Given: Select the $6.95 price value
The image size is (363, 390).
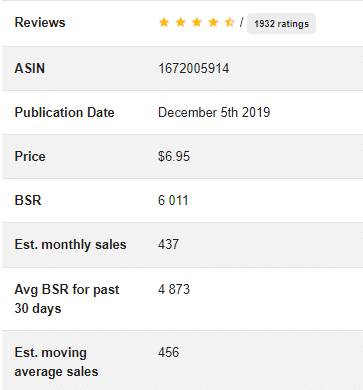Looking at the screenshot, I should (174, 157).
